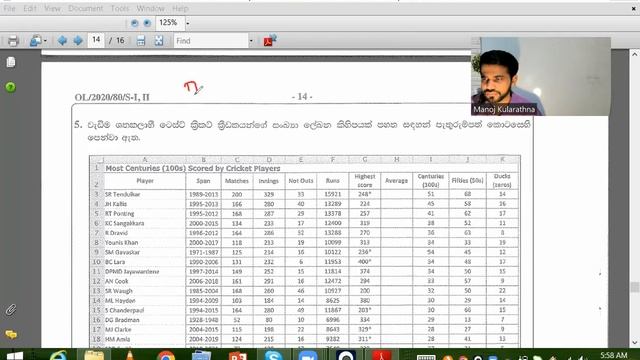Click the 'Not Outs' column header
Image resolution: width=640 pixels, height=360 pixels.
(x=301, y=181)
